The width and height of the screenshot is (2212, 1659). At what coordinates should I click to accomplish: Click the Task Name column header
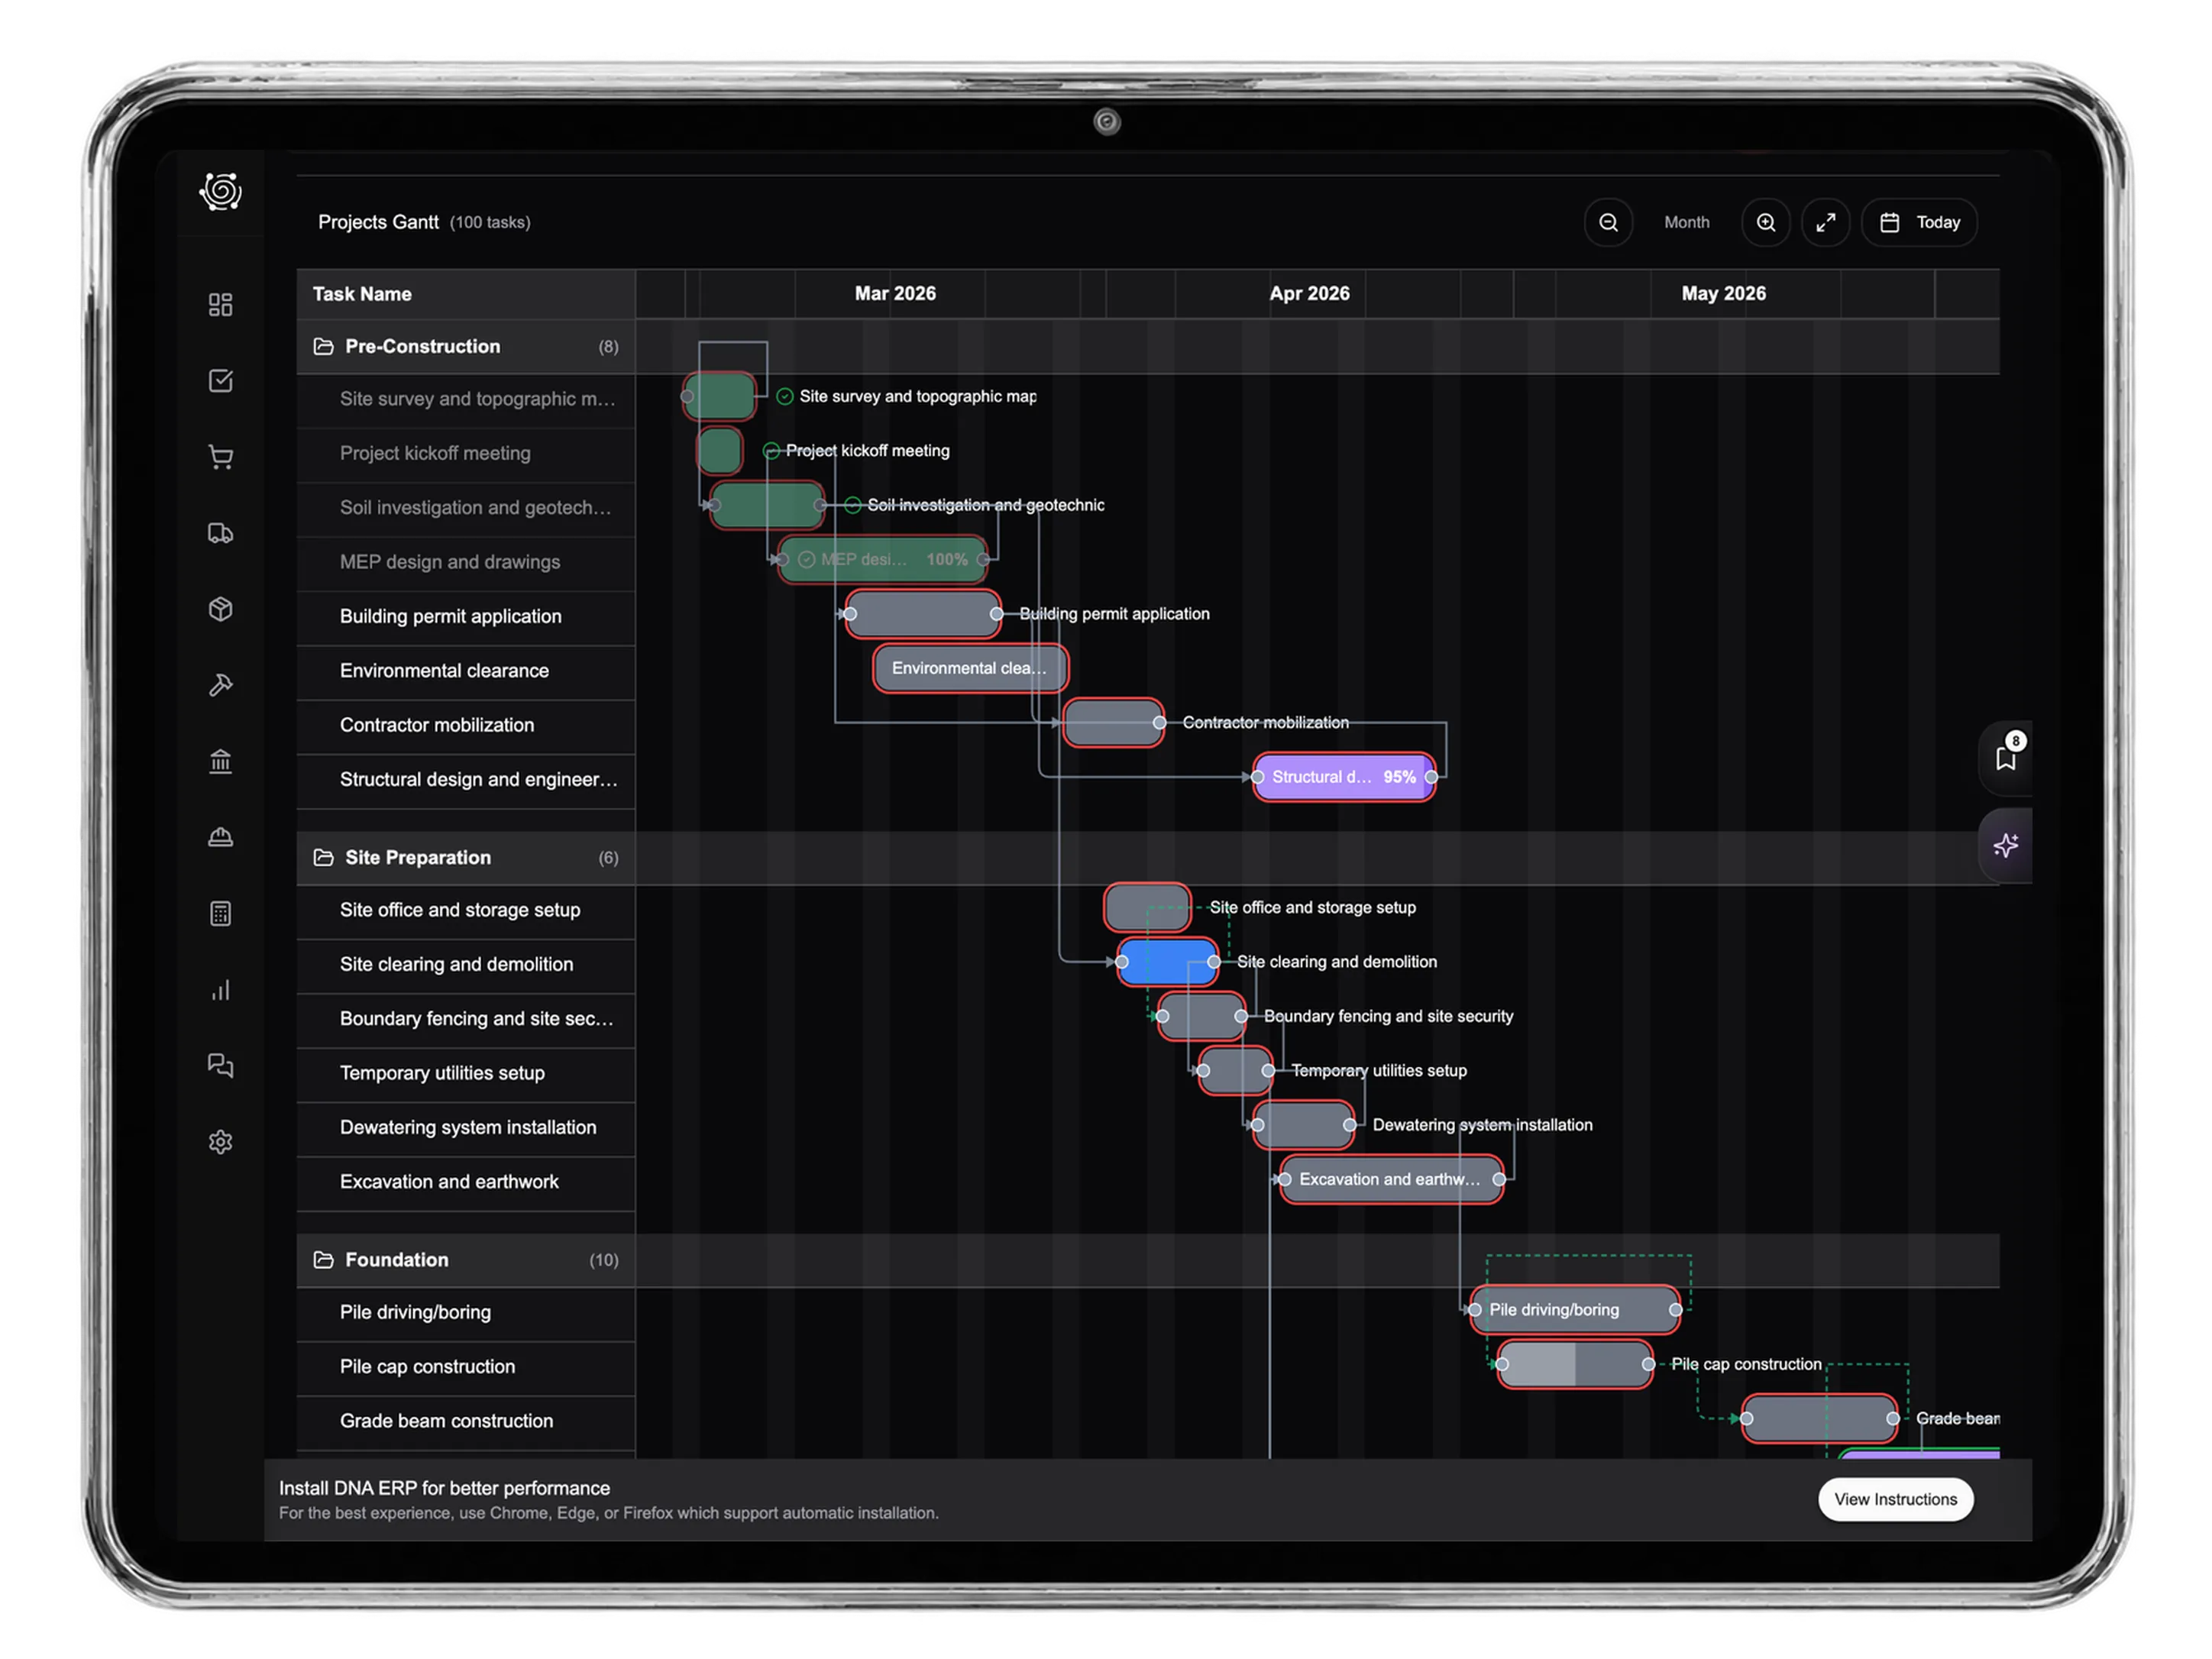point(466,294)
